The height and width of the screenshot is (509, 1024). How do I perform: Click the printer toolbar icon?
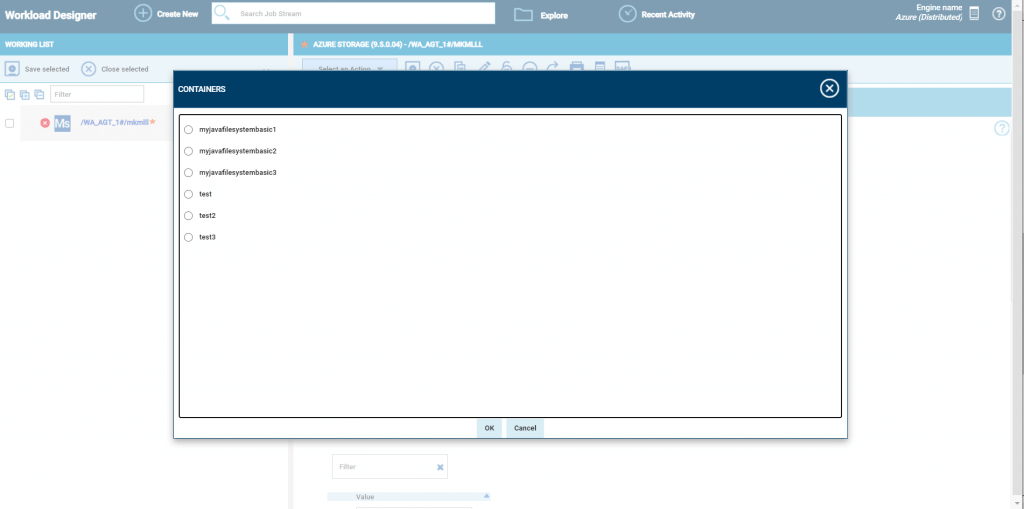click(x=577, y=67)
